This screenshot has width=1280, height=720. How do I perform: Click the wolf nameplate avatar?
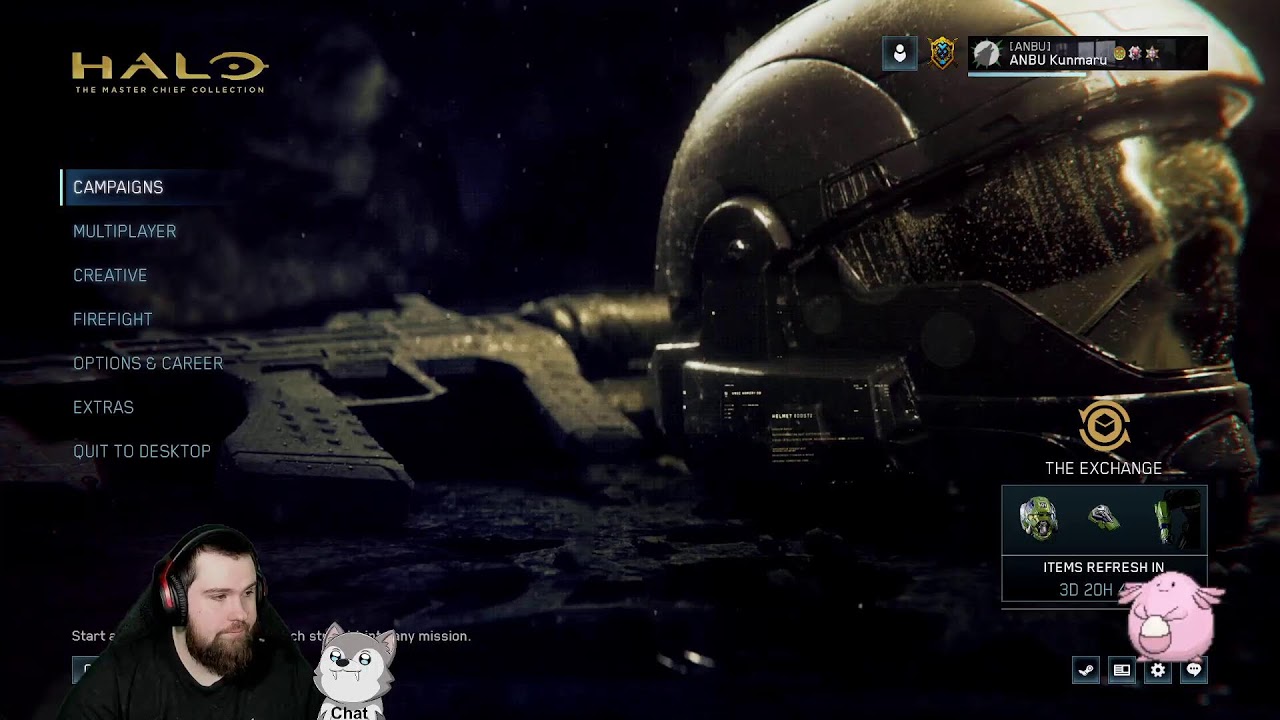point(987,54)
